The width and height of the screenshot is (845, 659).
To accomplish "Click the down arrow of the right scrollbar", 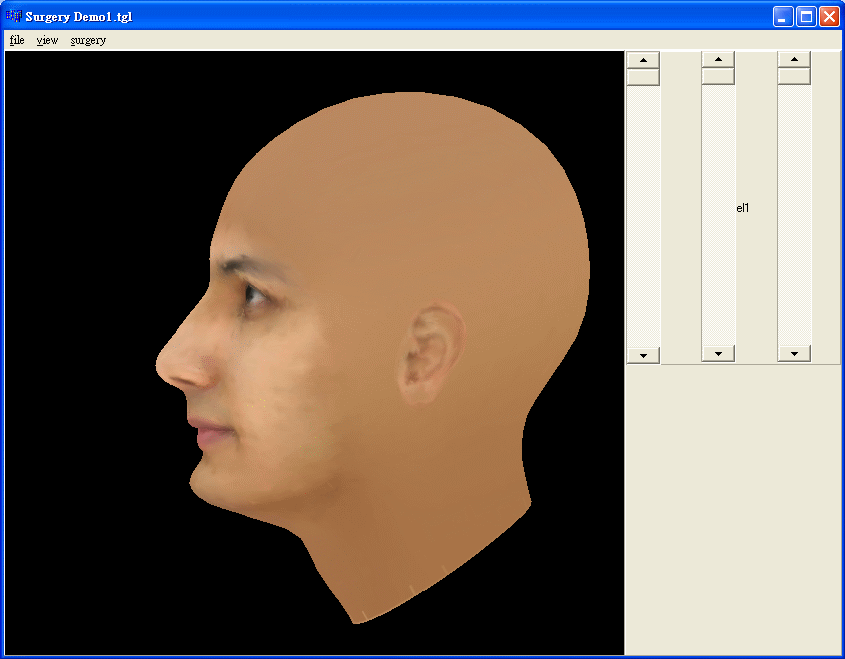I will pyautogui.click(x=794, y=353).
